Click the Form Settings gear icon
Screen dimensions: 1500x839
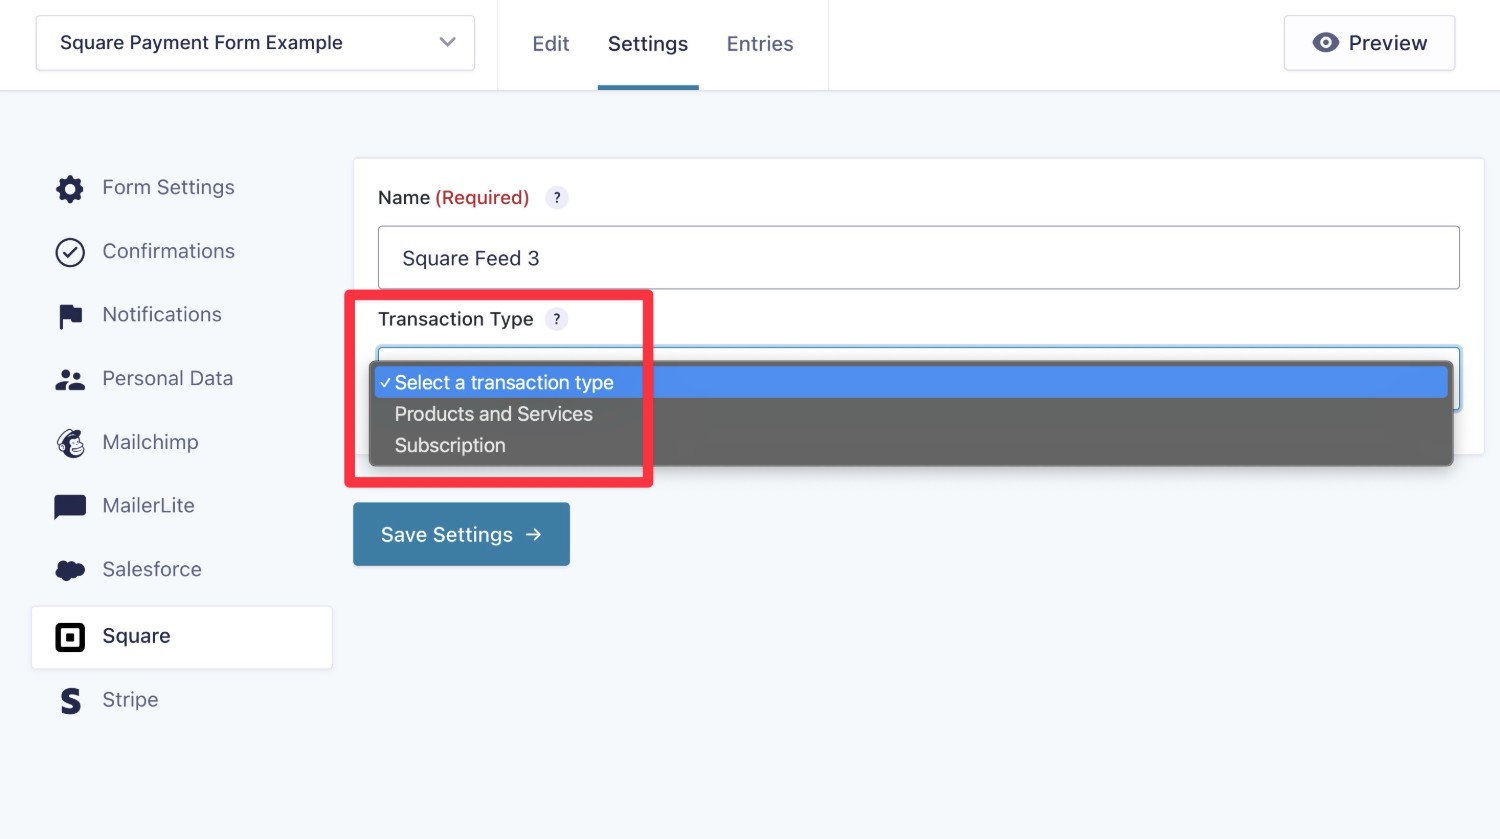(70, 188)
